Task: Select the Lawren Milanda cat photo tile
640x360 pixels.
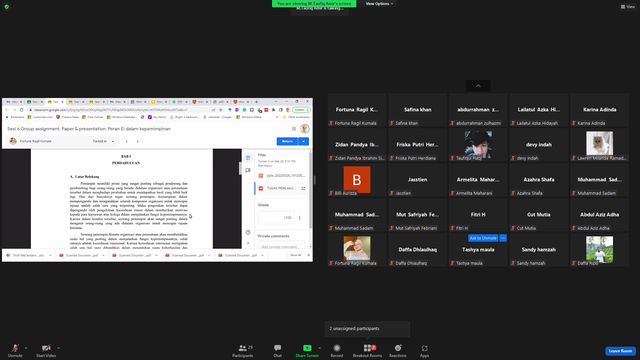Action: coord(600,145)
